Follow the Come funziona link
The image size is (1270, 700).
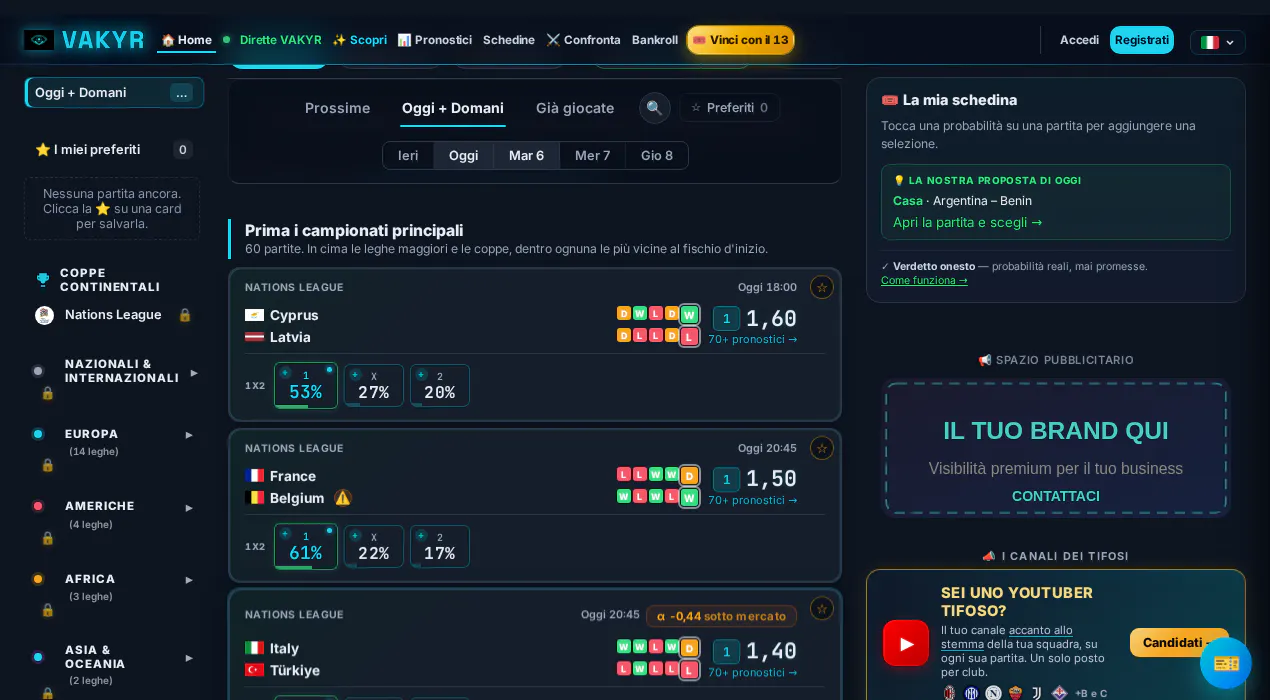tap(924, 281)
